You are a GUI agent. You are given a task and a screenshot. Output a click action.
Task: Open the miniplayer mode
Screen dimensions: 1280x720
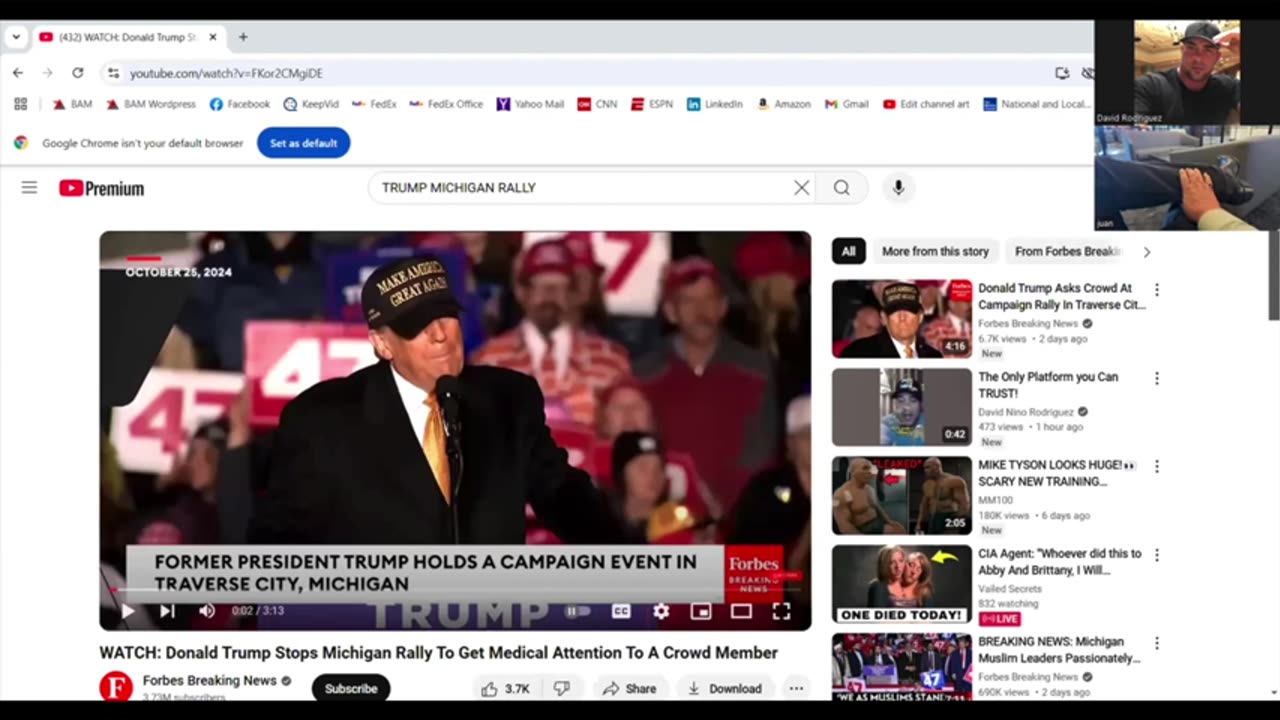coord(701,611)
